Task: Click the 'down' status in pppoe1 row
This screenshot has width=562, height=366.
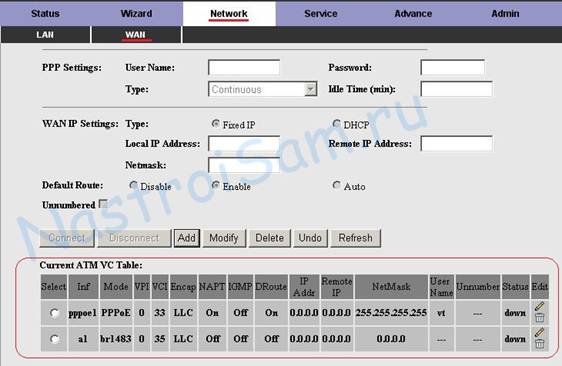Action: [x=515, y=313]
